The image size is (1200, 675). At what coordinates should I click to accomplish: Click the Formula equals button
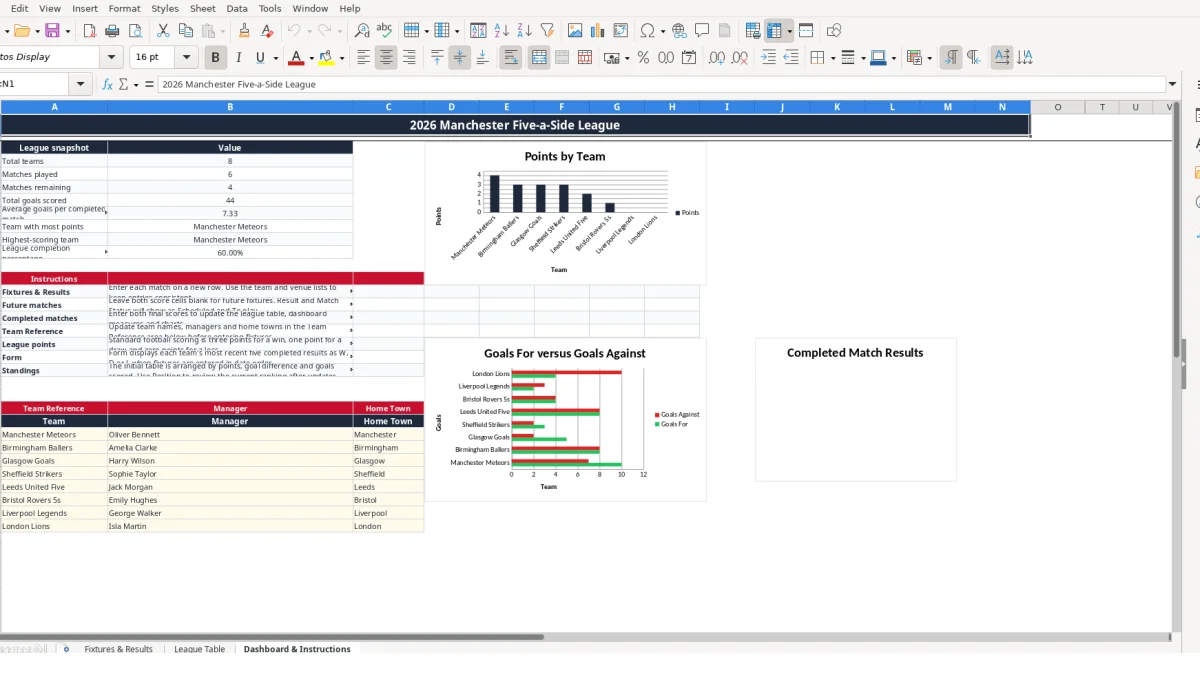149,84
